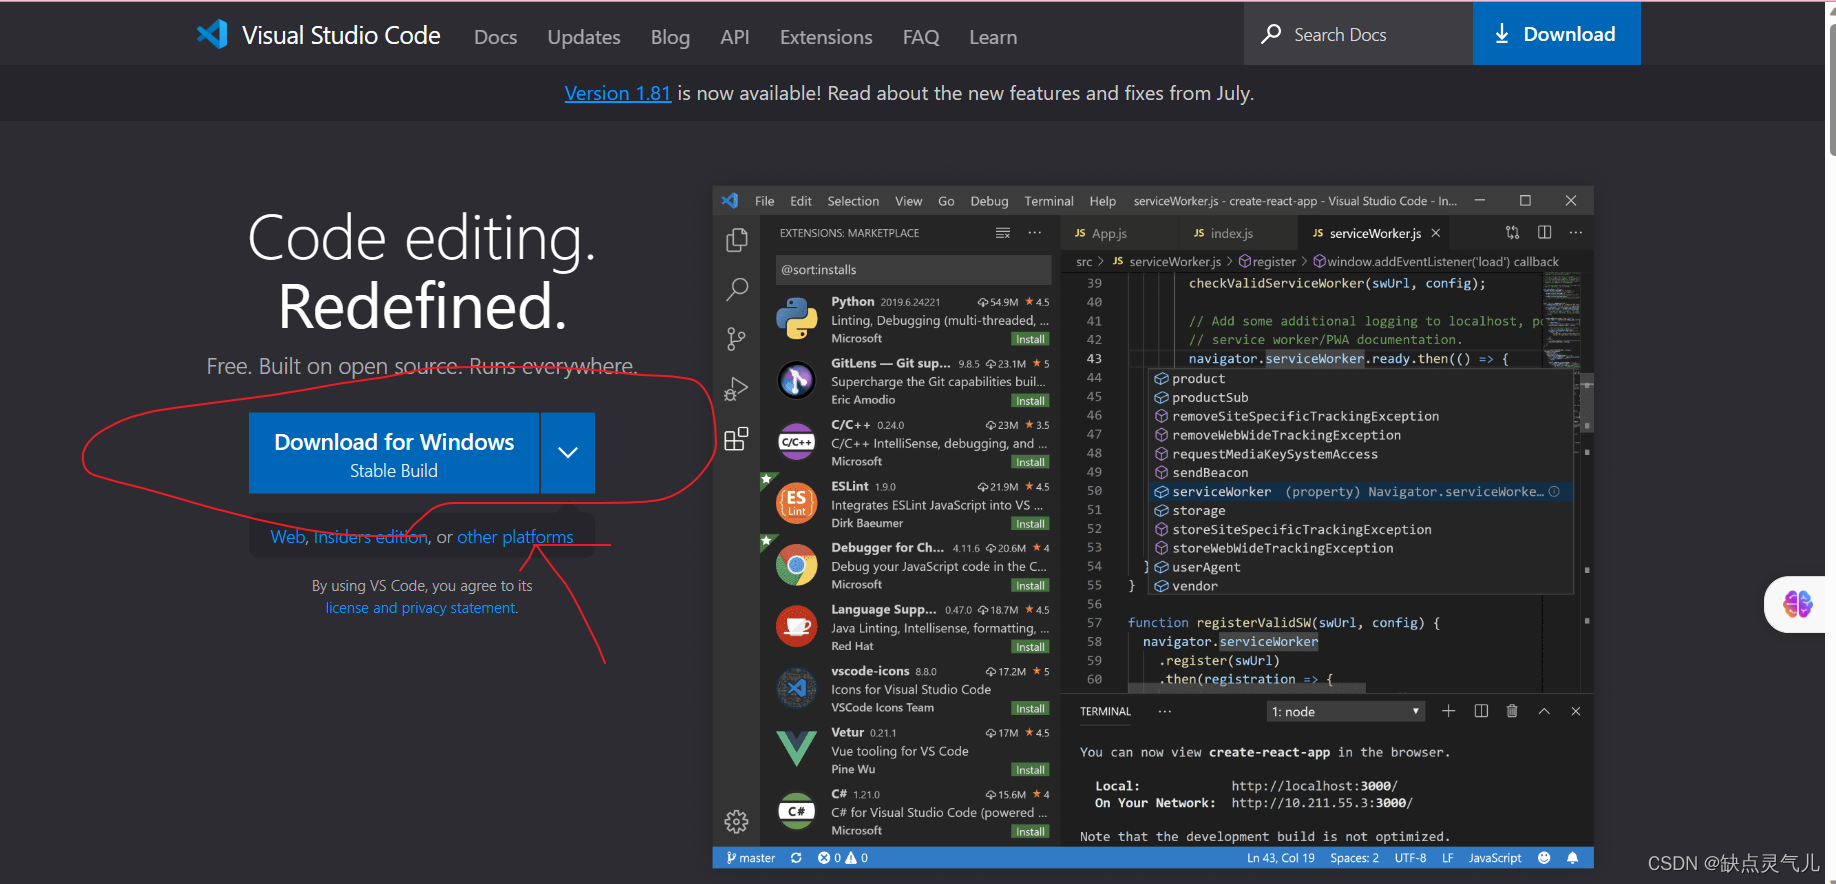Open the Run and Debug icon
Screen dimensions: 1836x884
coord(737,389)
